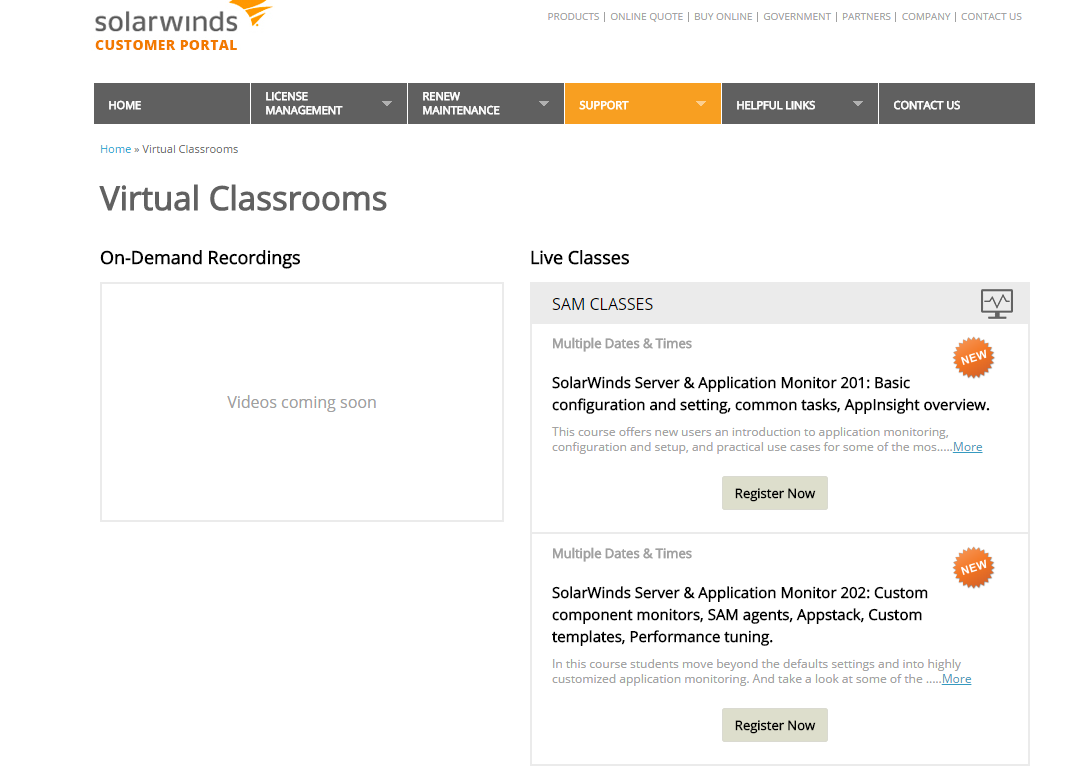The width and height of the screenshot is (1088, 772).
Task: Click the Live Classes heading
Action: pos(579,258)
